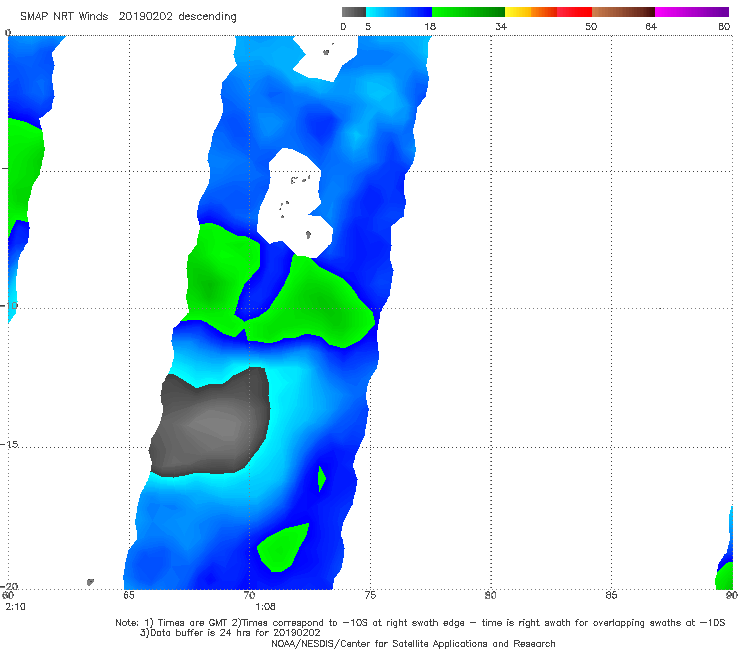Click the cyan-blue segment of the color bar
Viewport: 740px width, 650px height.
[399, 12]
